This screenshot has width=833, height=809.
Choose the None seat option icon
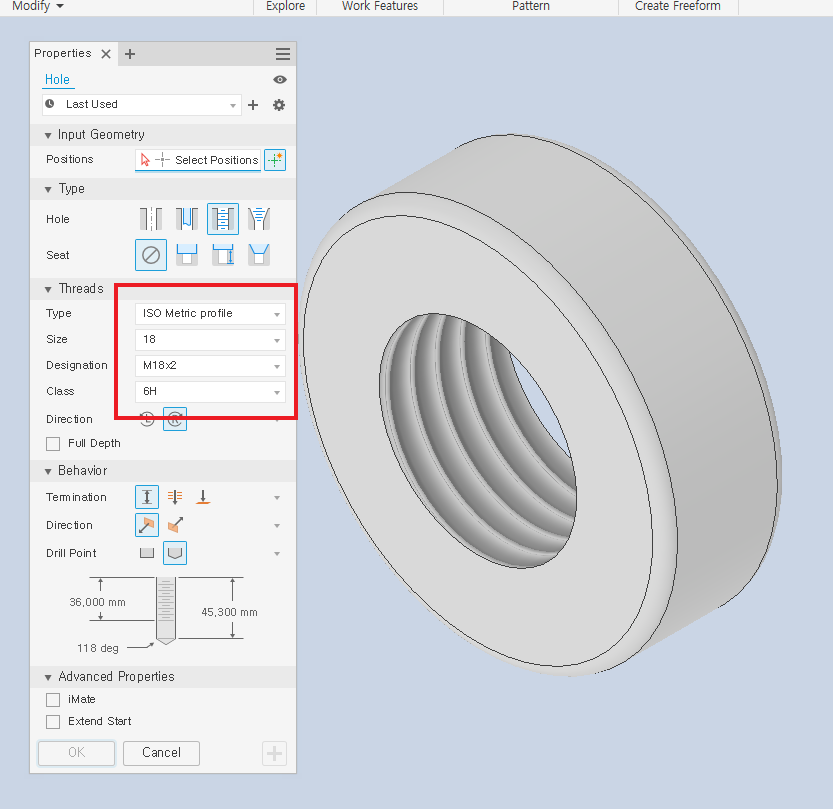tap(151, 255)
